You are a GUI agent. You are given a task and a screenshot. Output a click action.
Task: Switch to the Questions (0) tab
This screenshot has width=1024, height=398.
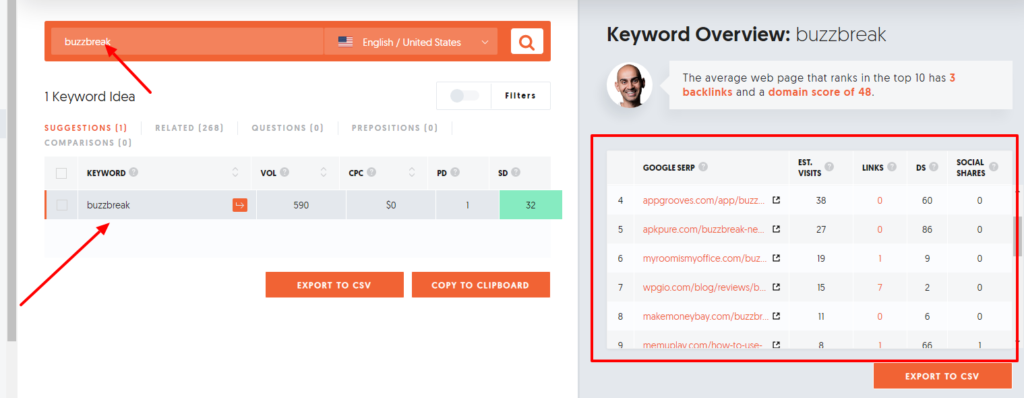pyautogui.click(x=287, y=128)
